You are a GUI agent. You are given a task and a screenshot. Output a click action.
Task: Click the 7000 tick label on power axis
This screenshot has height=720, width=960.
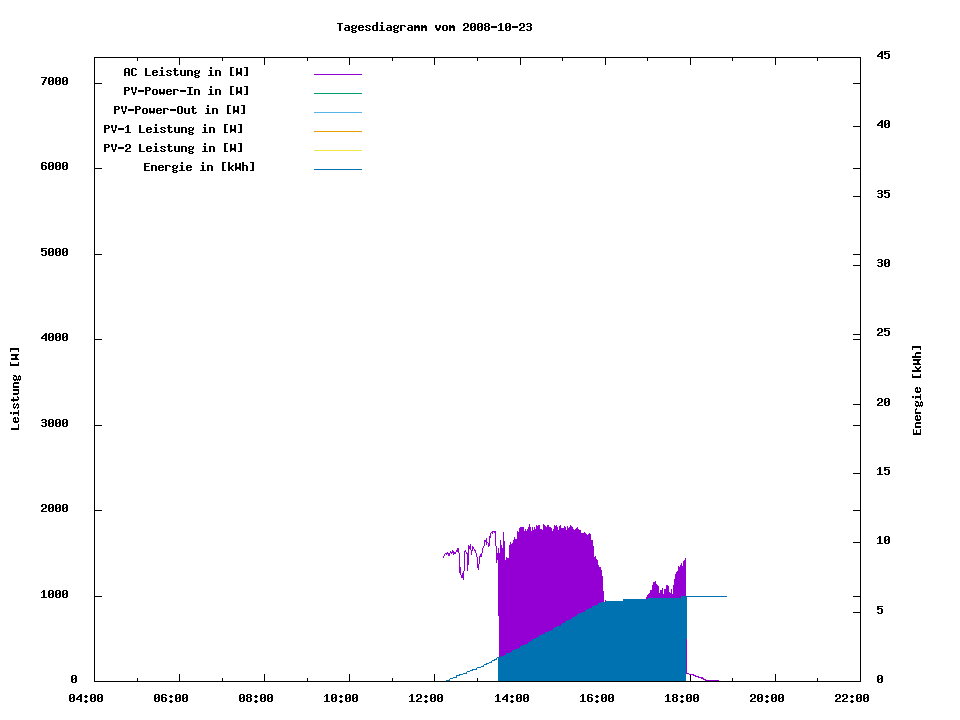click(x=54, y=81)
